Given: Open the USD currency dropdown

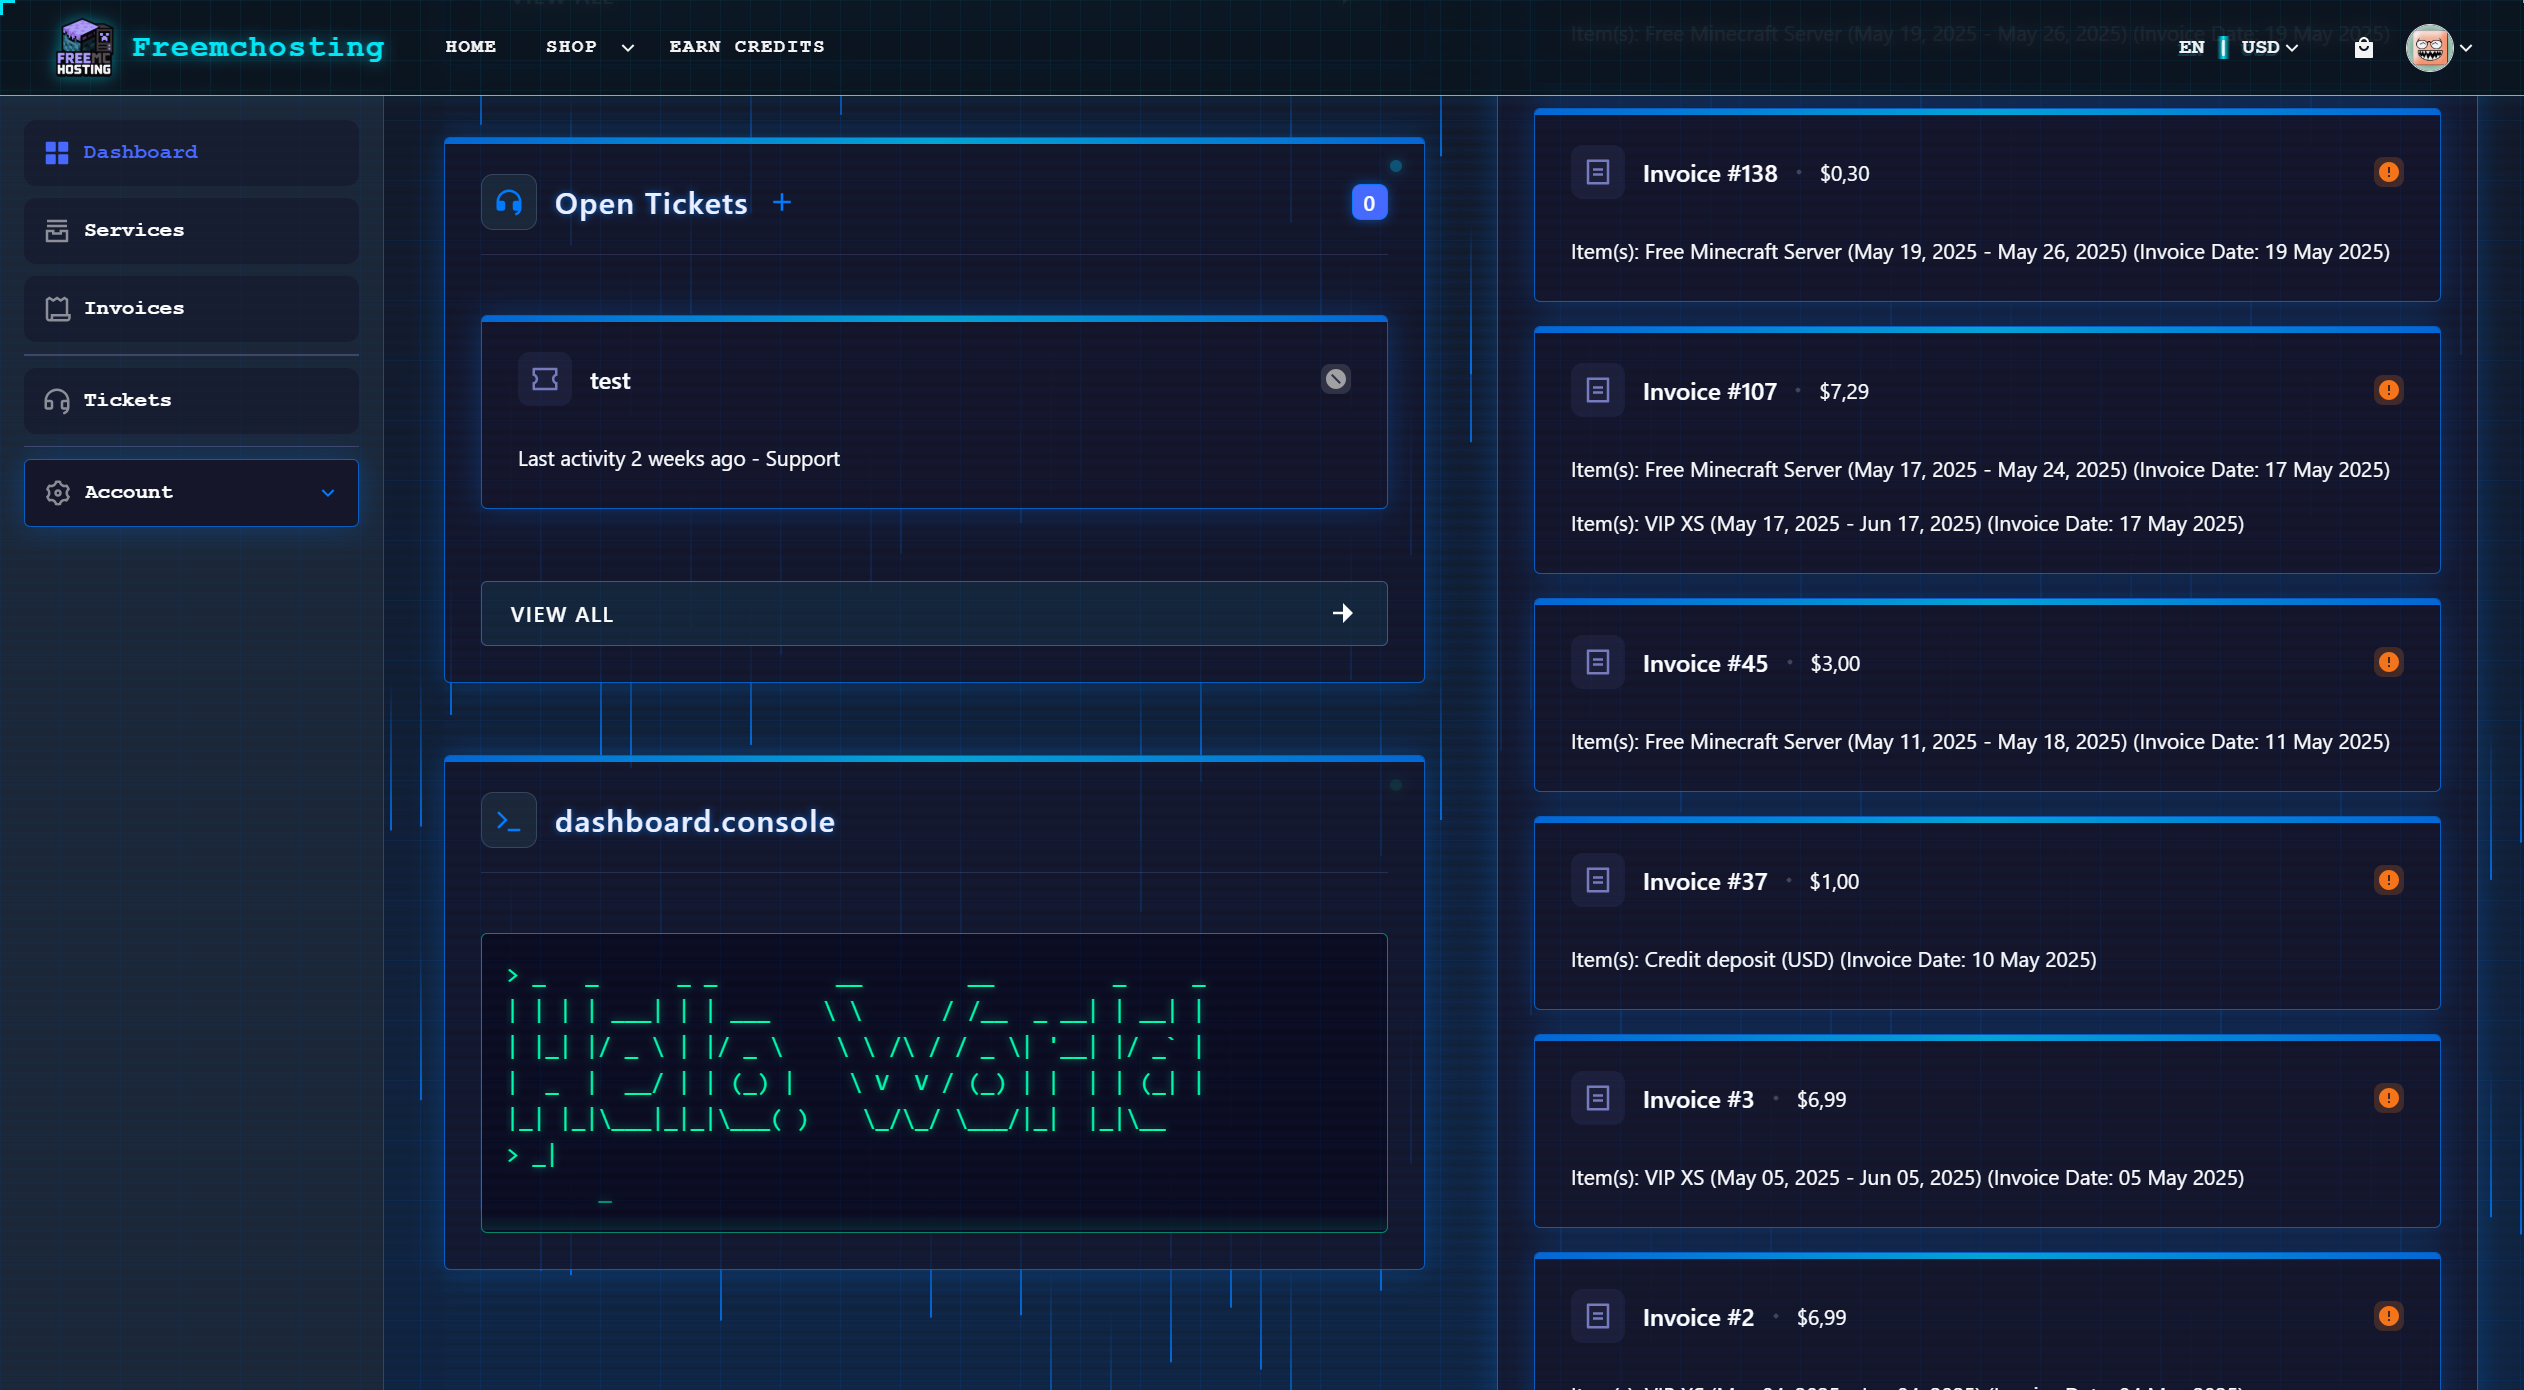Looking at the screenshot, I should [2269, 47].
